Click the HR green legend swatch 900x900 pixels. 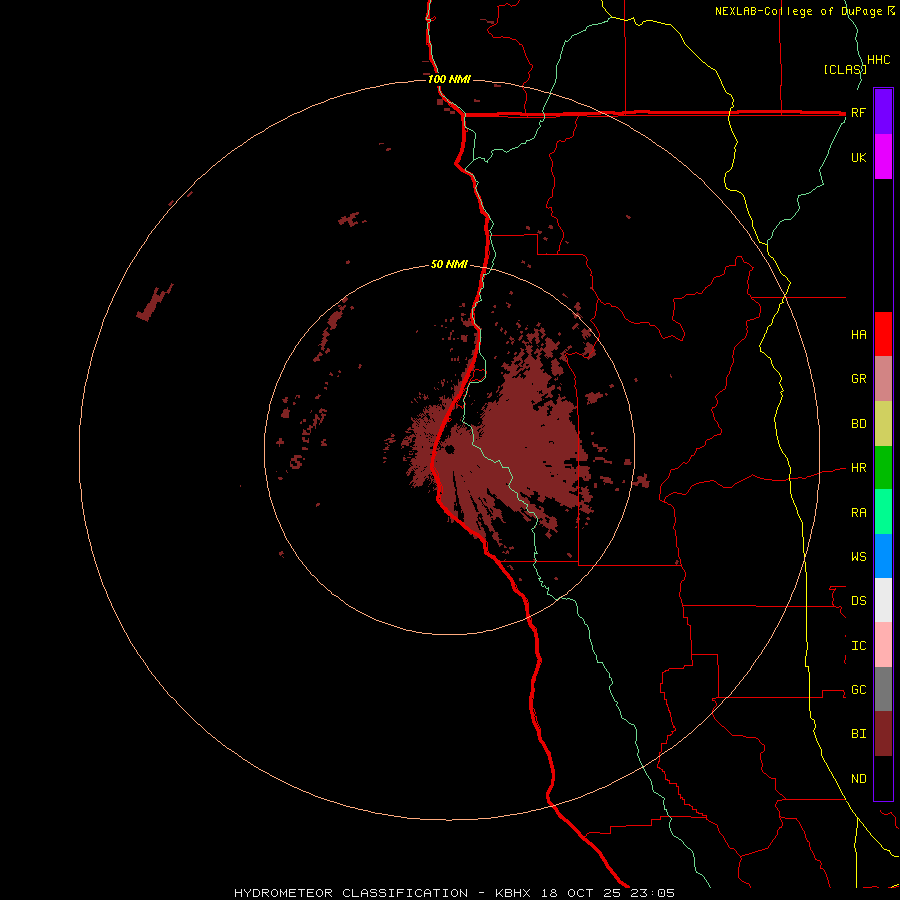click(883, 468)
